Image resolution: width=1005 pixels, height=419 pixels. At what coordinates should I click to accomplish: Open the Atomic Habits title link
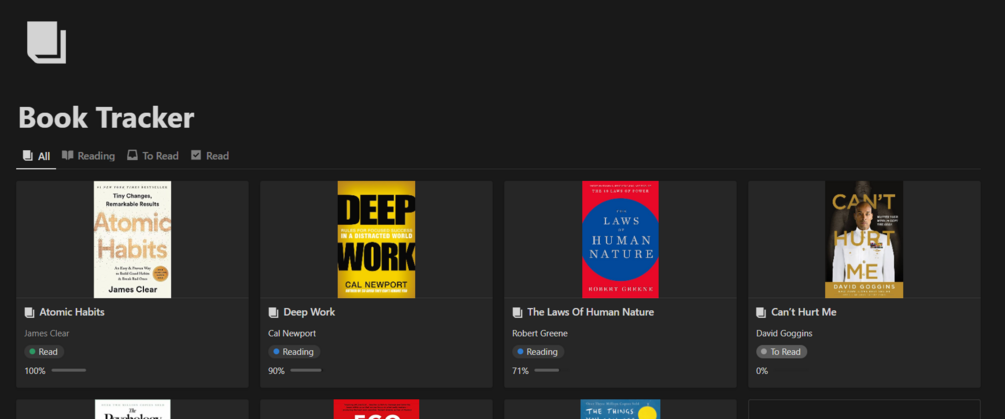pyautogui.click(x=72, y=312)
